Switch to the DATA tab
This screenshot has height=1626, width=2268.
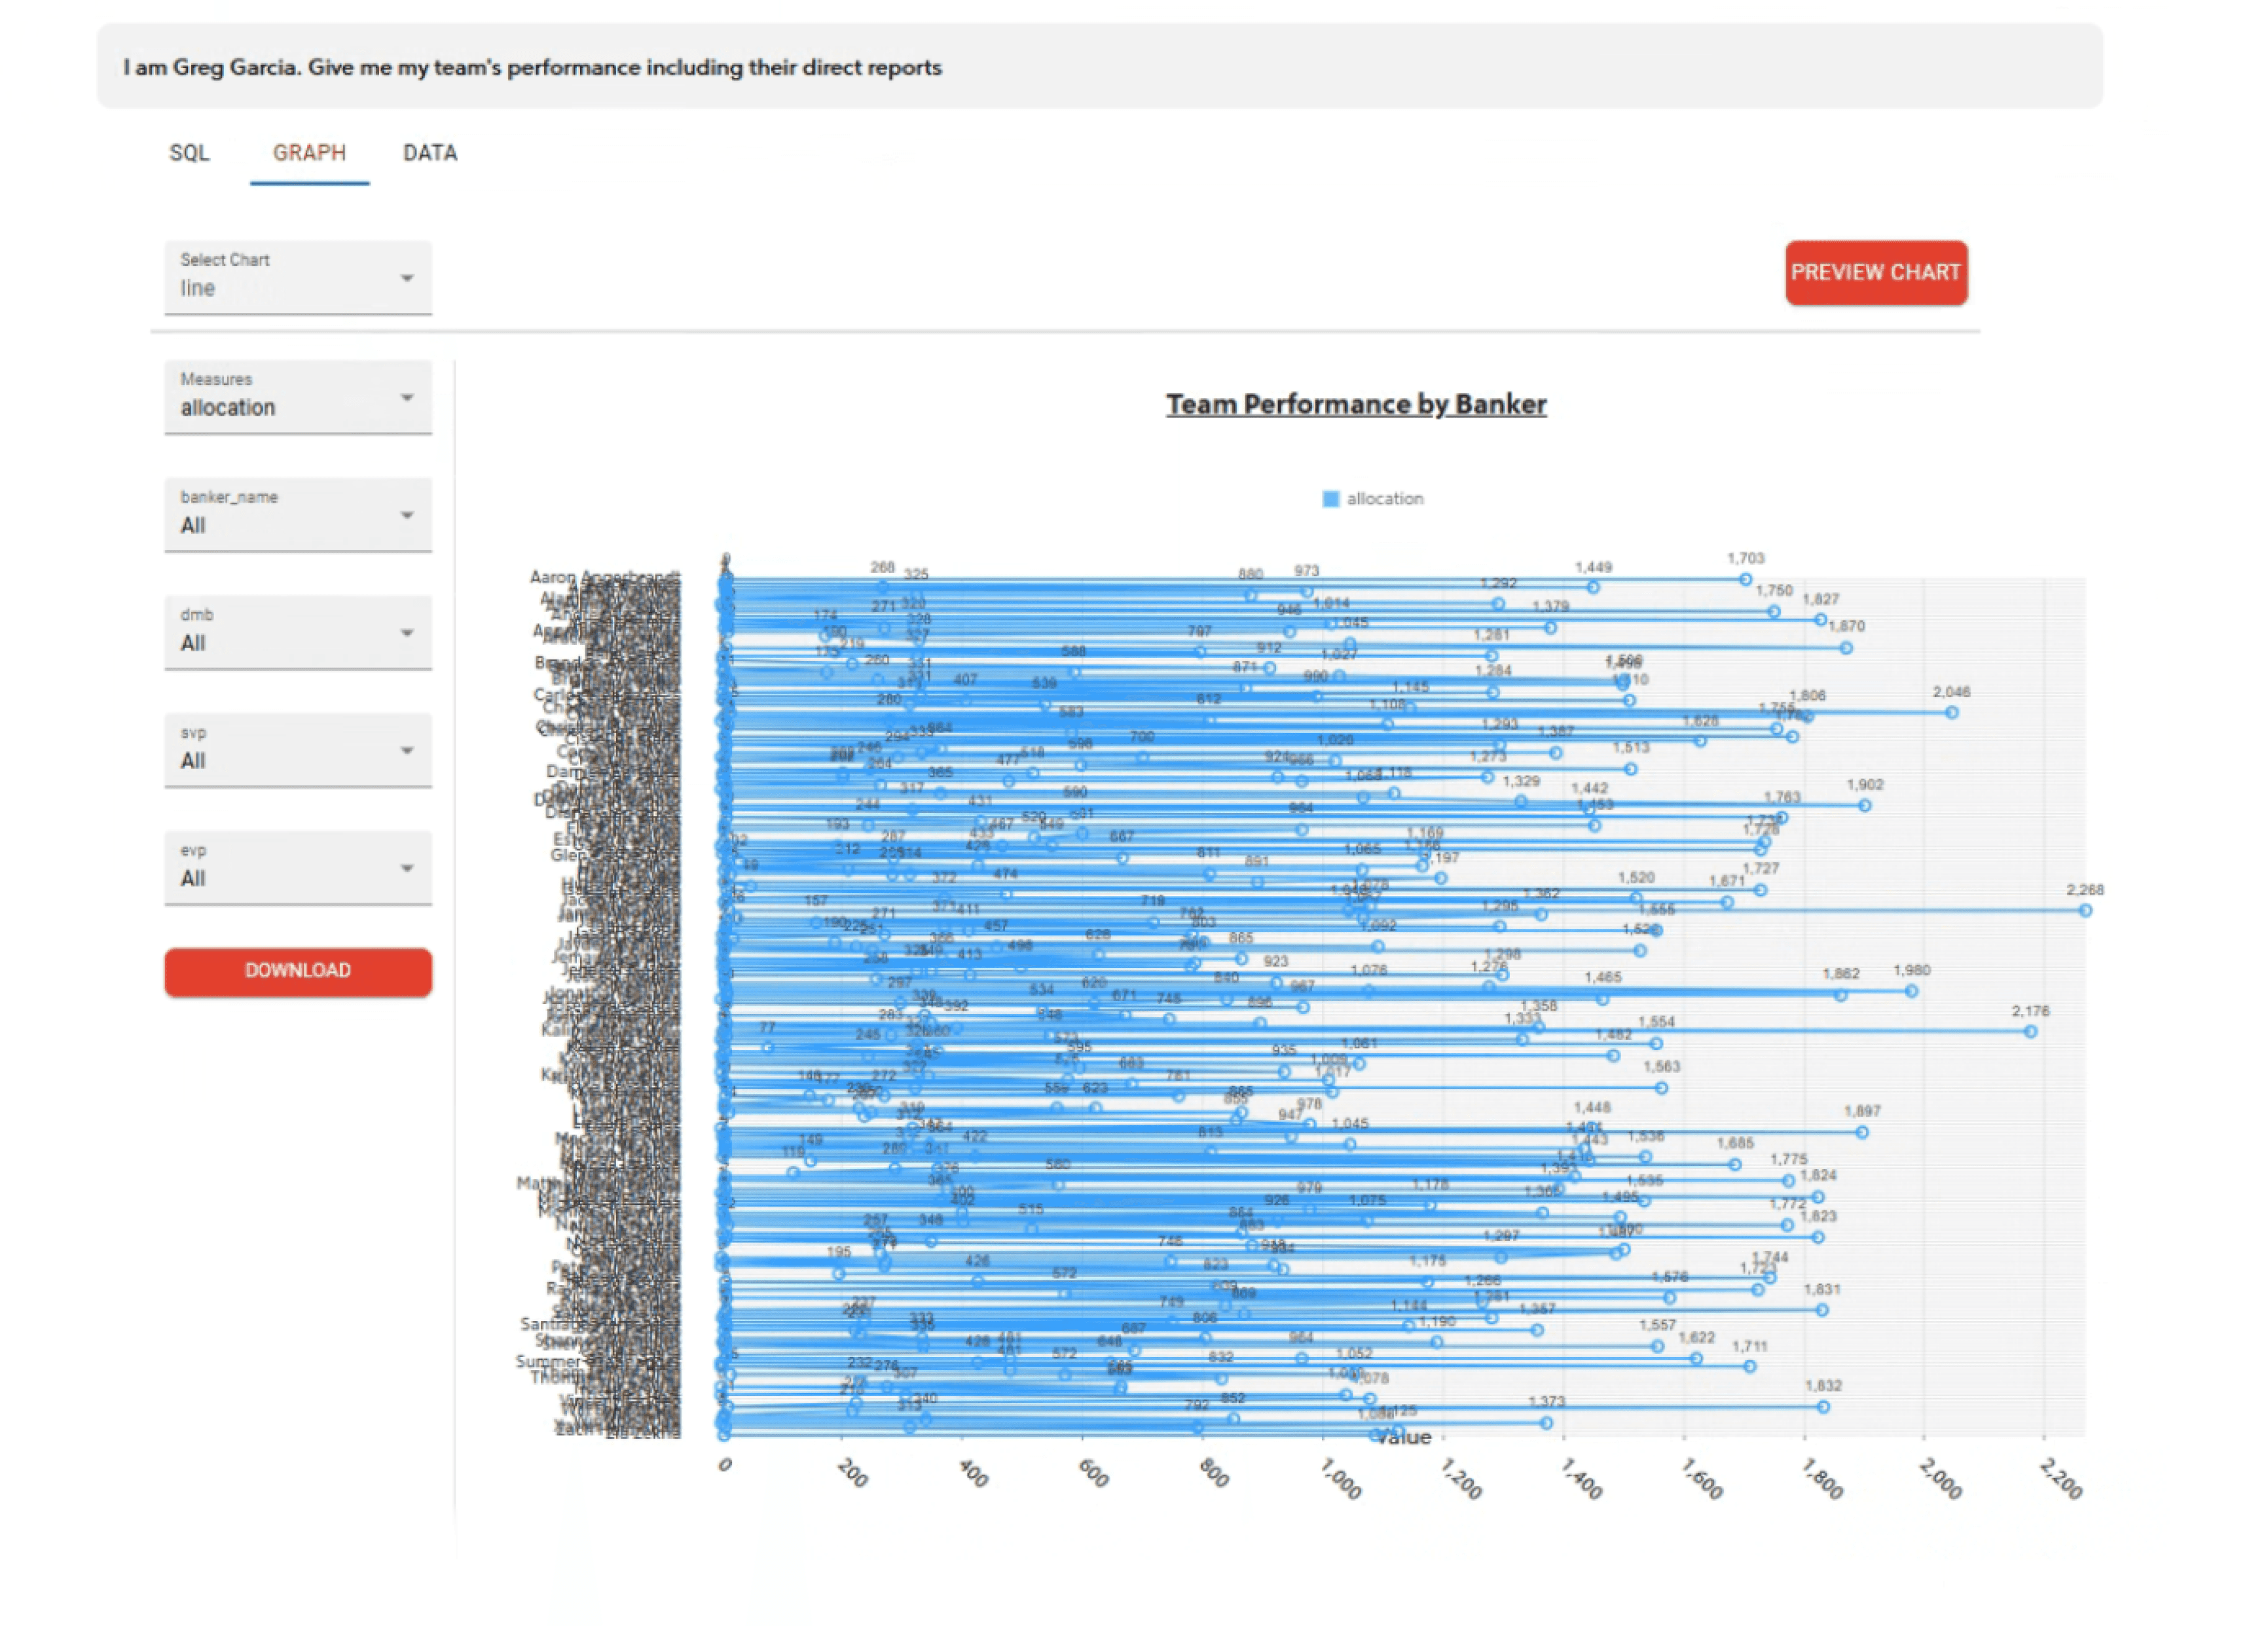point(430,153)
